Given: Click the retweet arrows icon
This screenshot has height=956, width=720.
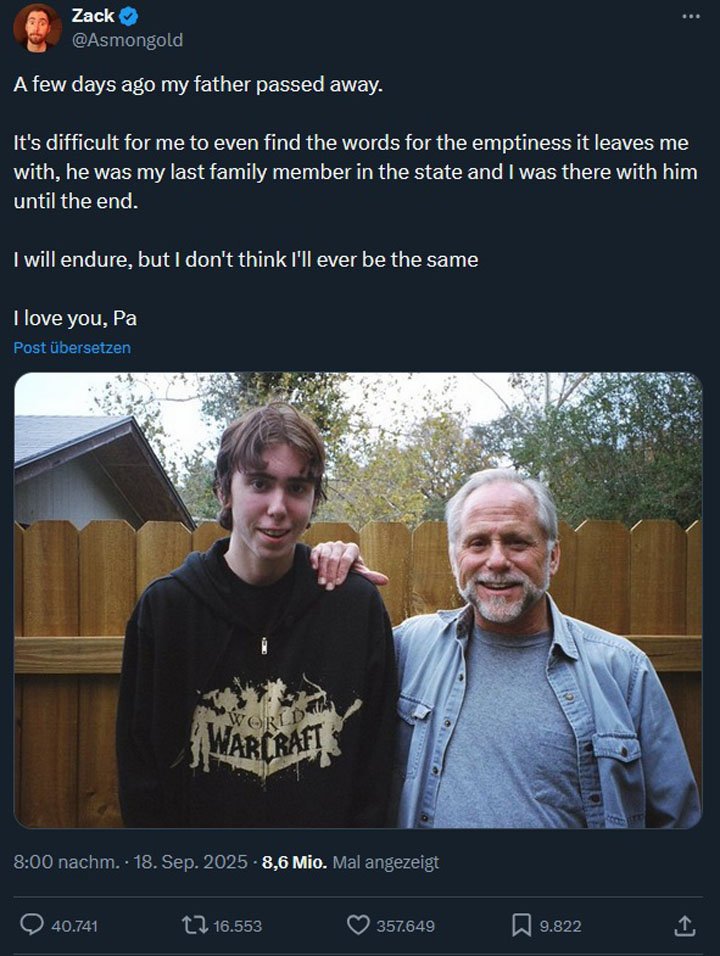Looking at the screenshot, I should click(193, 925).
